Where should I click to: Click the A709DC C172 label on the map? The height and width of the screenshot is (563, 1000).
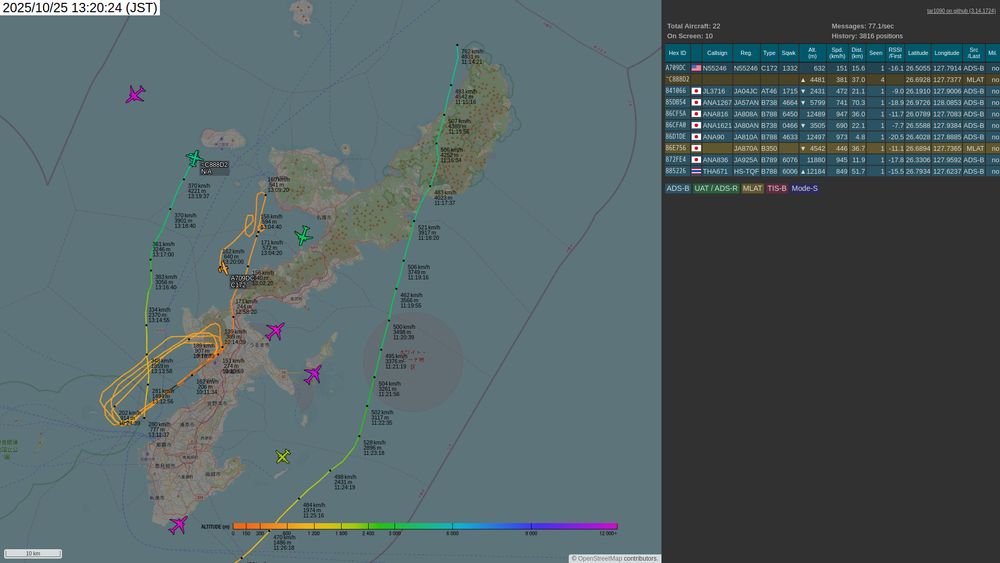click(242, 282)
